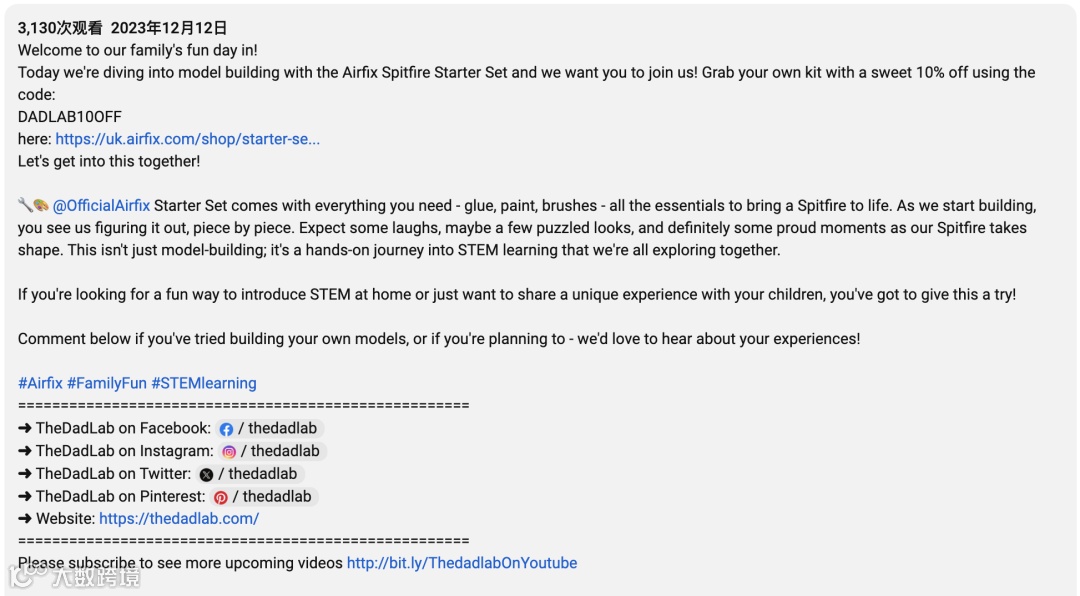Screen dimensions: 1080x596
Task: Click the Pinterest logo icon
Action: [220, 497]
